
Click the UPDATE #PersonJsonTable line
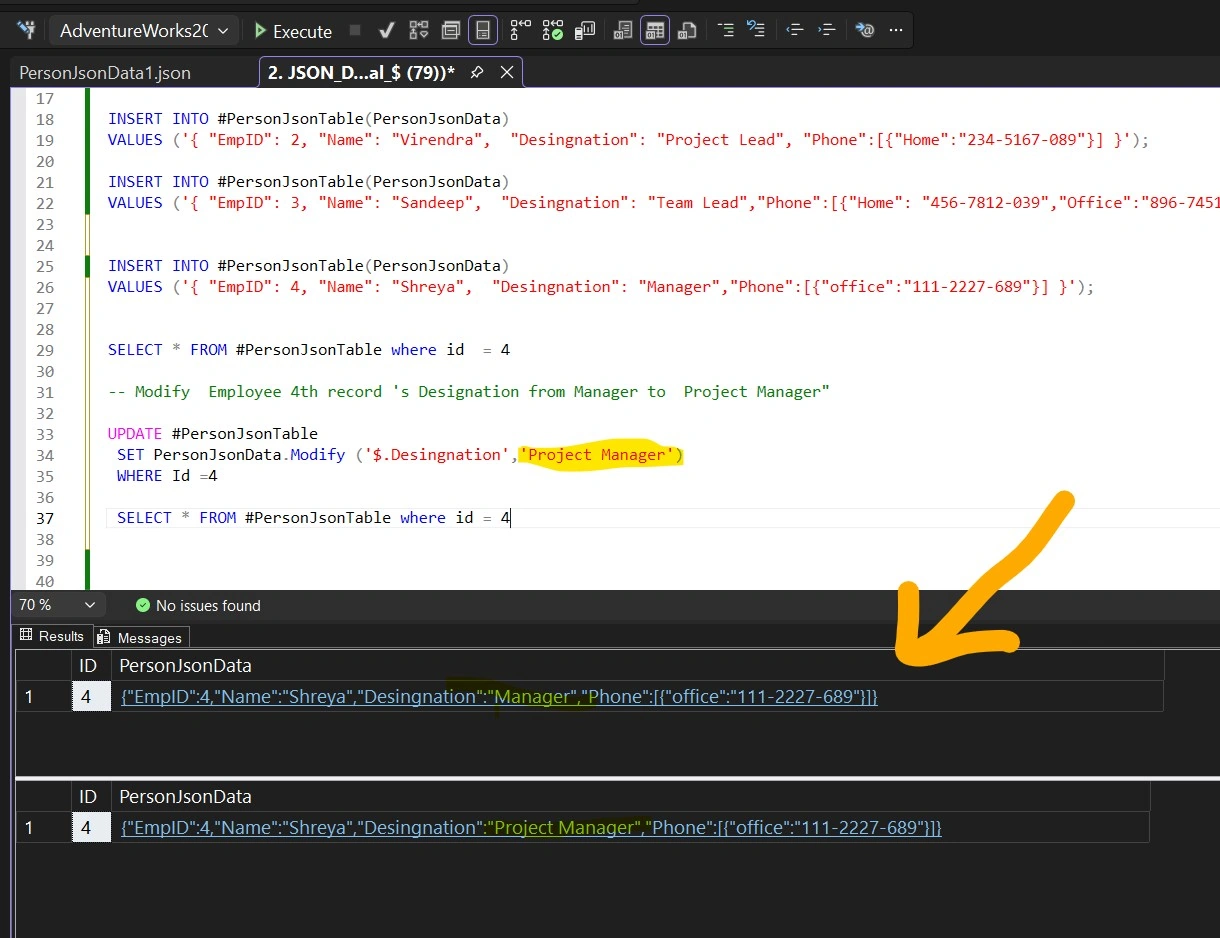pyautogui.click(x=213, y=433)
